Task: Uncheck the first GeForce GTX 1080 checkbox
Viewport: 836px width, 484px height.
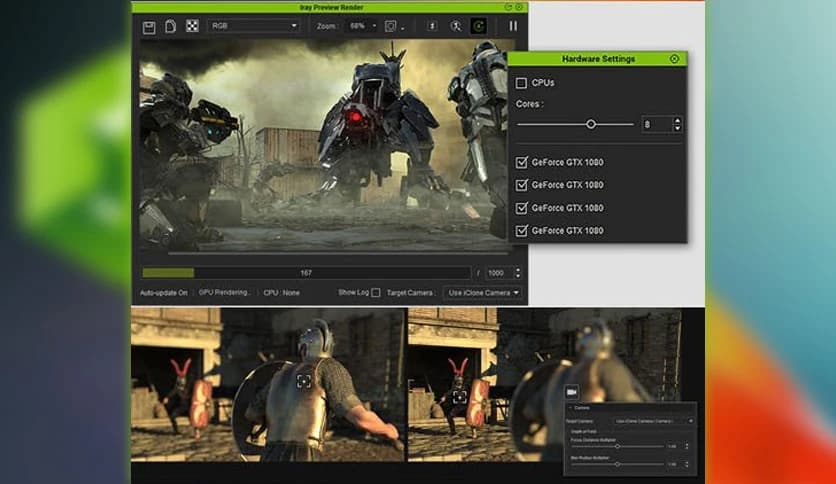Action: 521,162
